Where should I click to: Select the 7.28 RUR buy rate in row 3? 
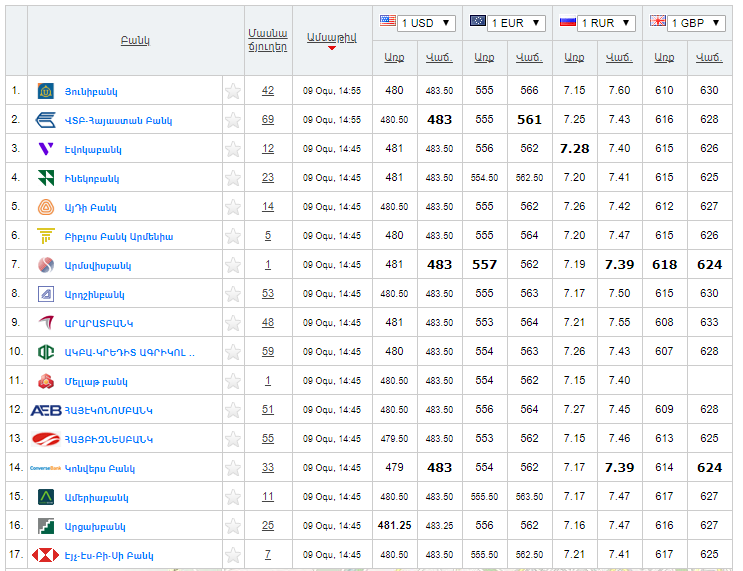[x=574, y=149]
